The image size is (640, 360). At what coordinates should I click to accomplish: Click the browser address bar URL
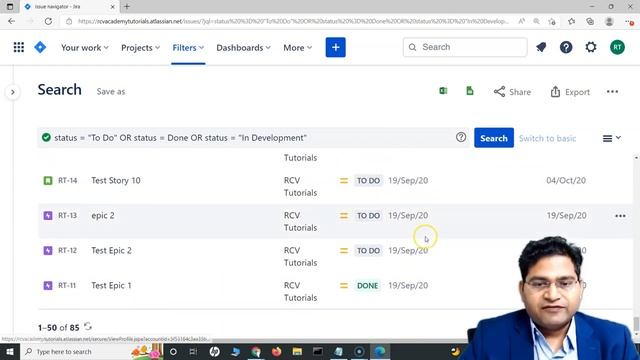click(292, 21)
